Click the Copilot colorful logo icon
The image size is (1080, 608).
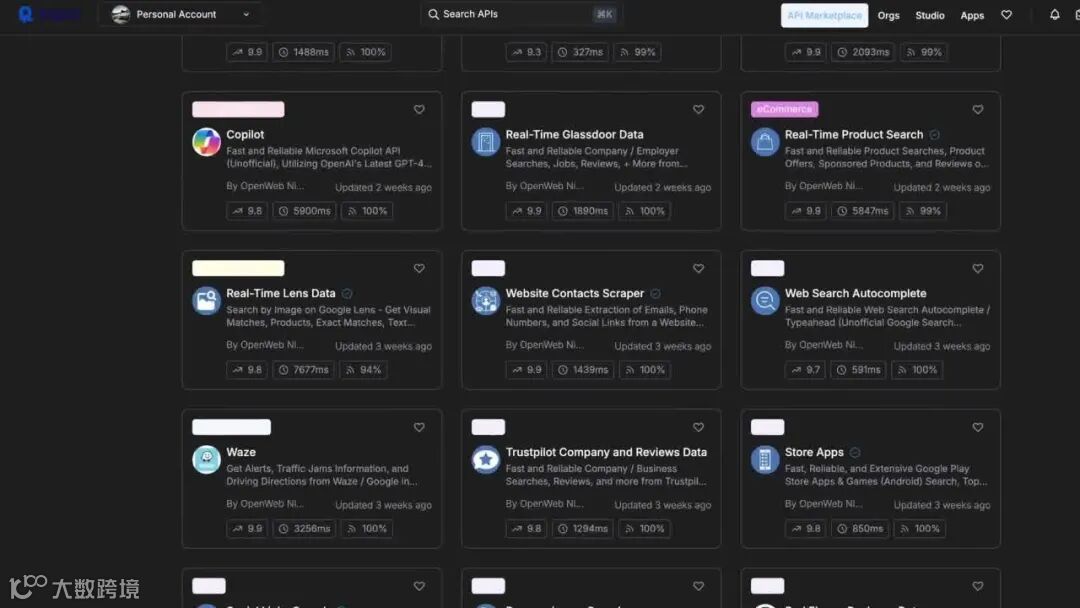pyautogui.click(x=206, y=142)
